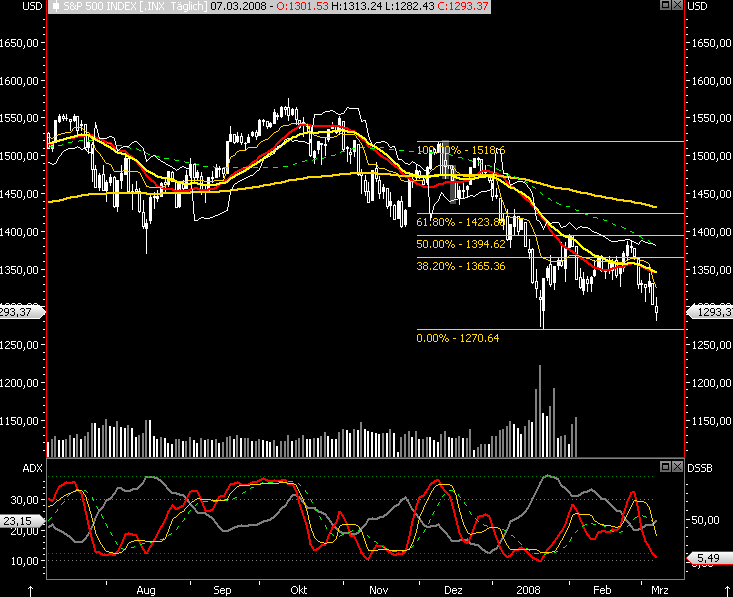The width and height of the screenshot is (733, 597).
Task: Click the open value O:1301.53
Action: point(302,7)
